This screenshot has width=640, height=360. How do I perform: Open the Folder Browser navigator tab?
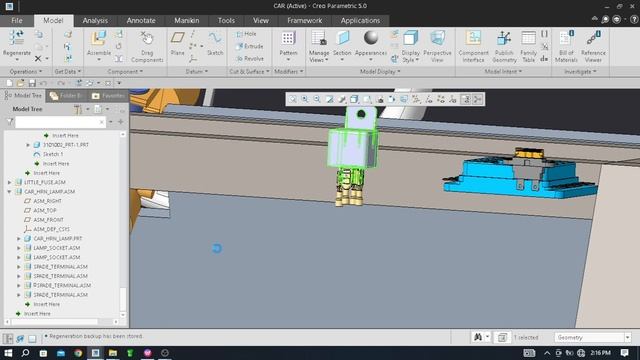tap(67, 96)
